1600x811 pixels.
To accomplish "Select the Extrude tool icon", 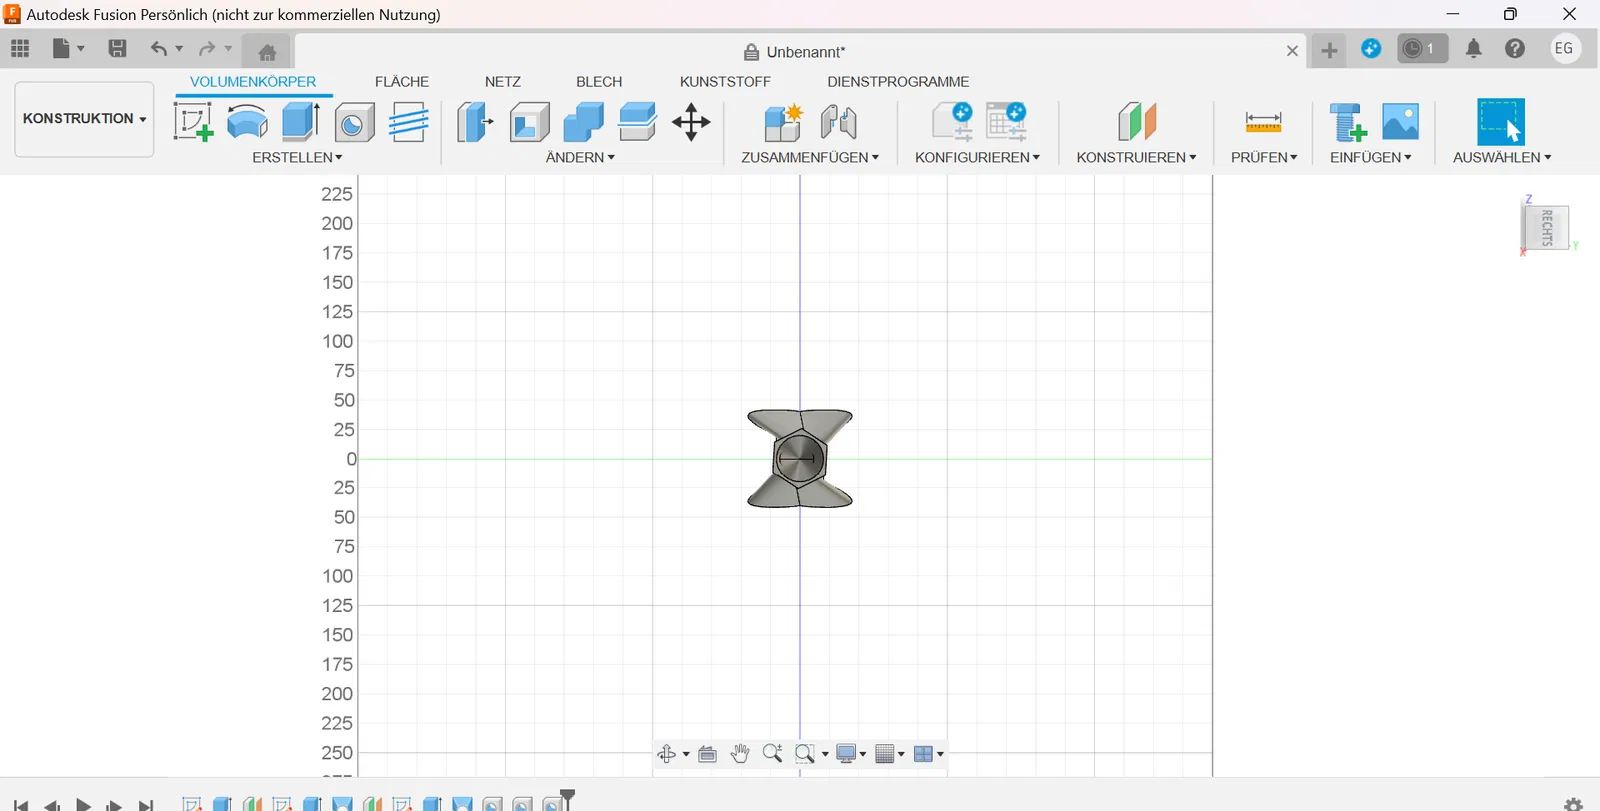I will click(300, 122).
